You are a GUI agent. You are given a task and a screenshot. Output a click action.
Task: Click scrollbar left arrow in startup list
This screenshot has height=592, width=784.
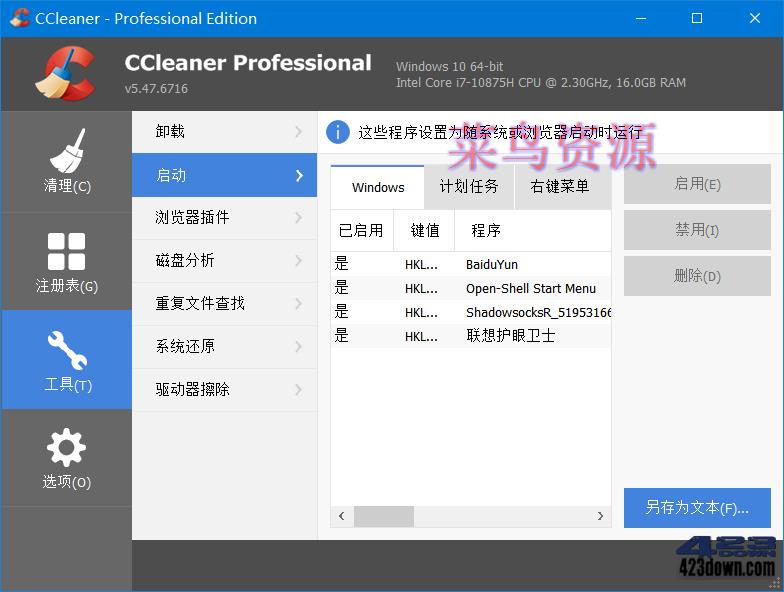tap(341, 516)
